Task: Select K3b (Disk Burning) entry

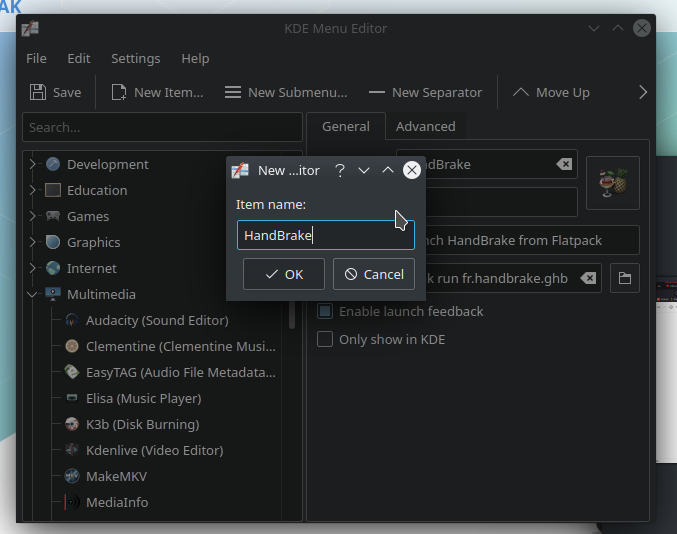Action: [142, 424]
